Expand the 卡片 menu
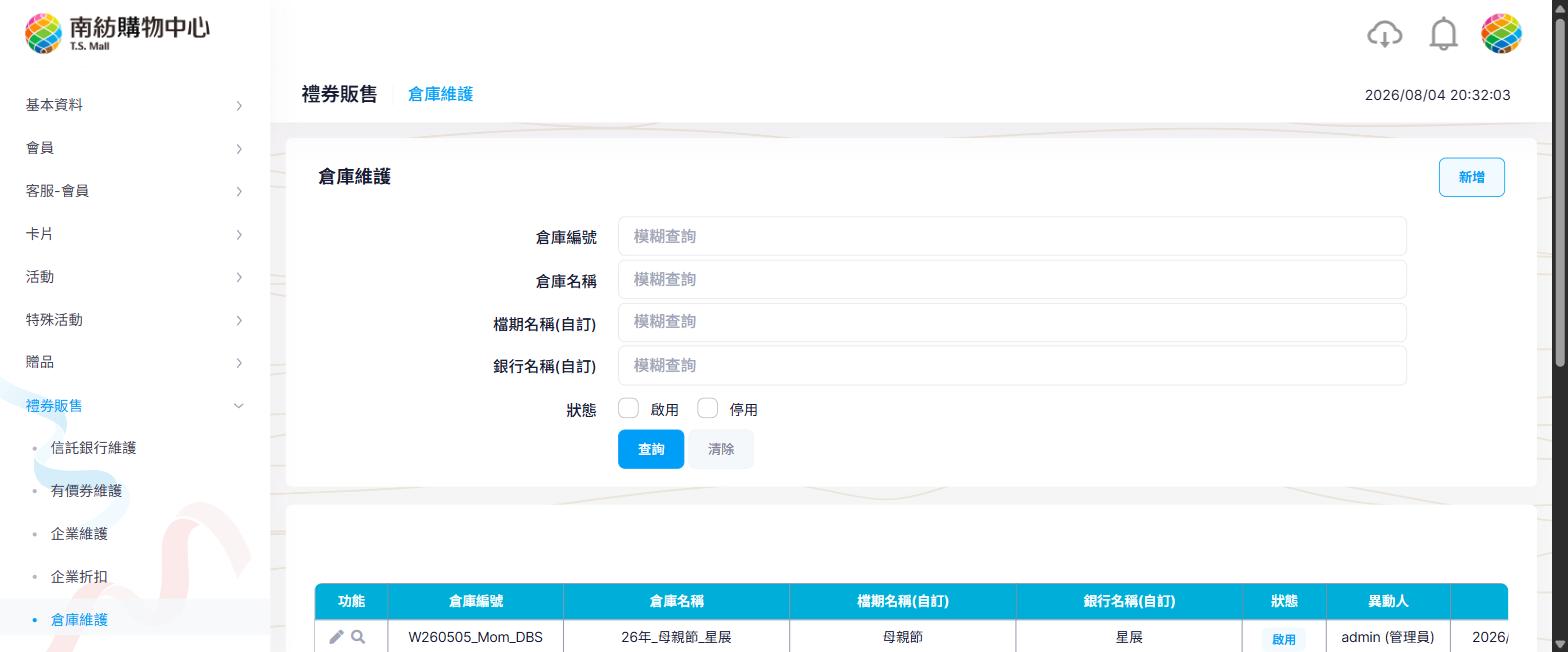Screen dimensions: 1568x652 (135, 234)
